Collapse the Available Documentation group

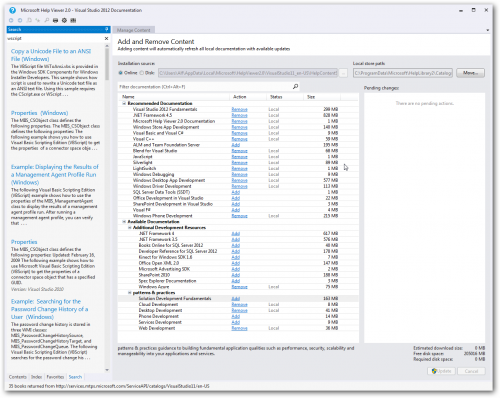[124, 222]
